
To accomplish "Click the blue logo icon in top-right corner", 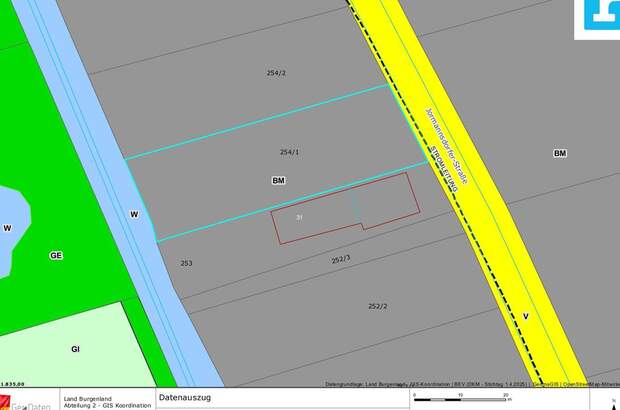I will pyautogui.click(x=601, y=15).
